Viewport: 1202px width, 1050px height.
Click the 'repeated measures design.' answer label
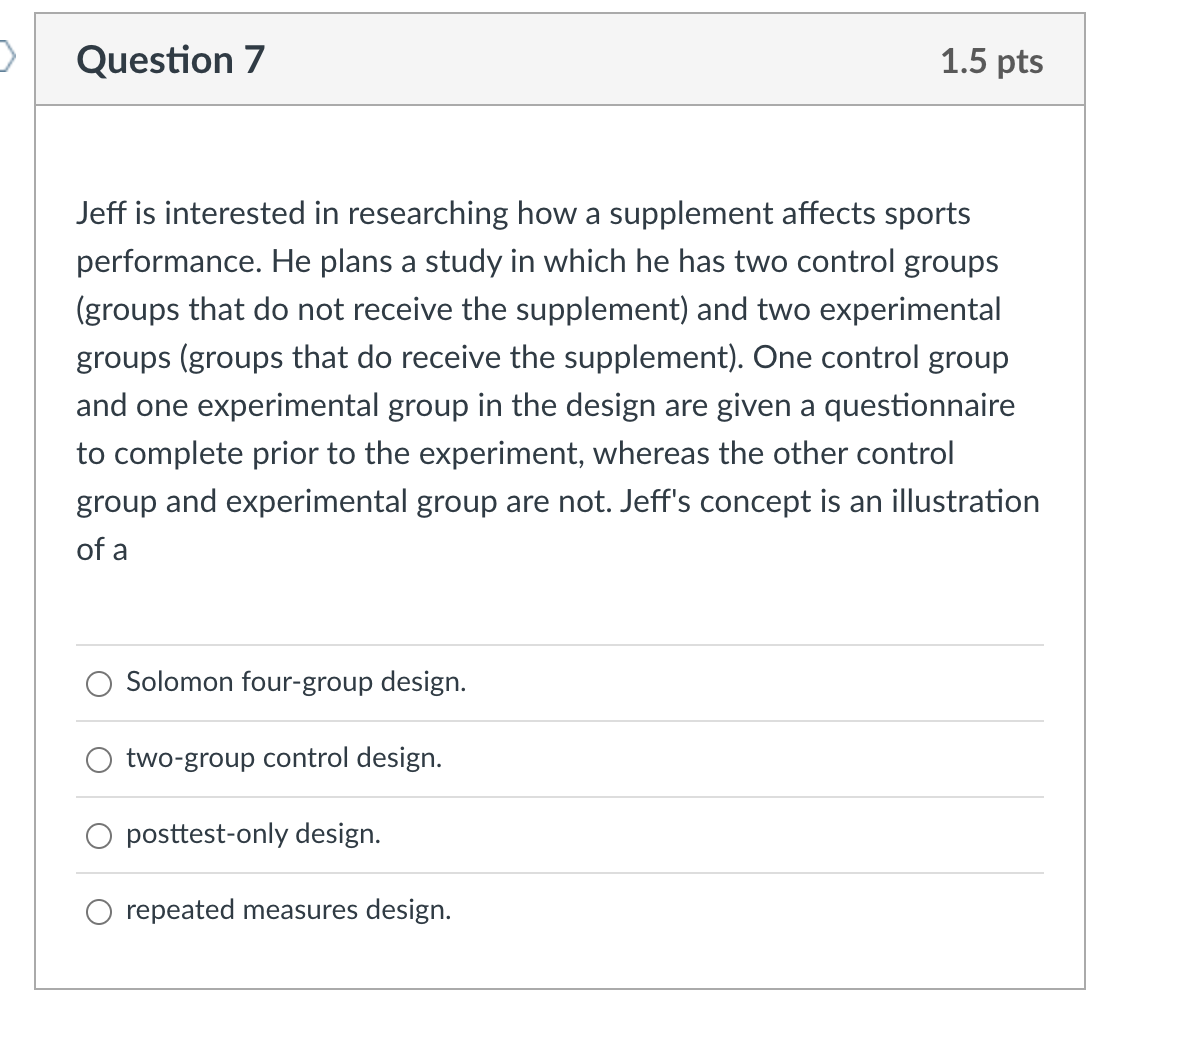(288, 910)
